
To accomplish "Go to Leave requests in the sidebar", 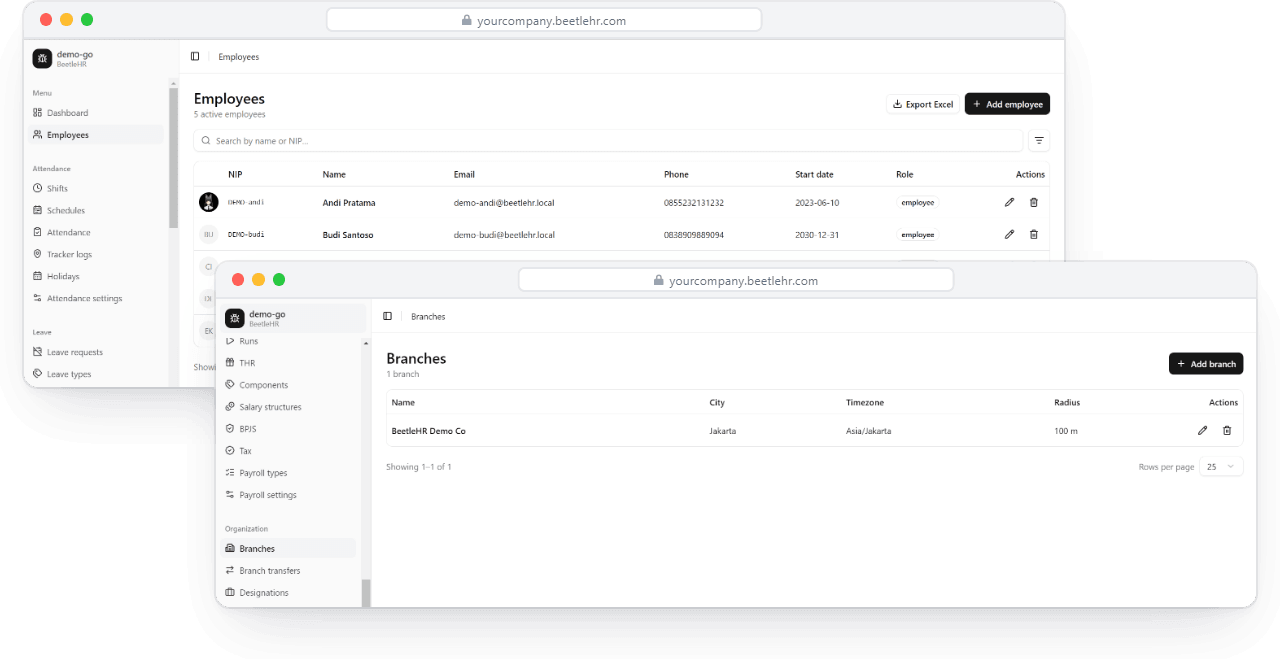I will coord(96,352).
